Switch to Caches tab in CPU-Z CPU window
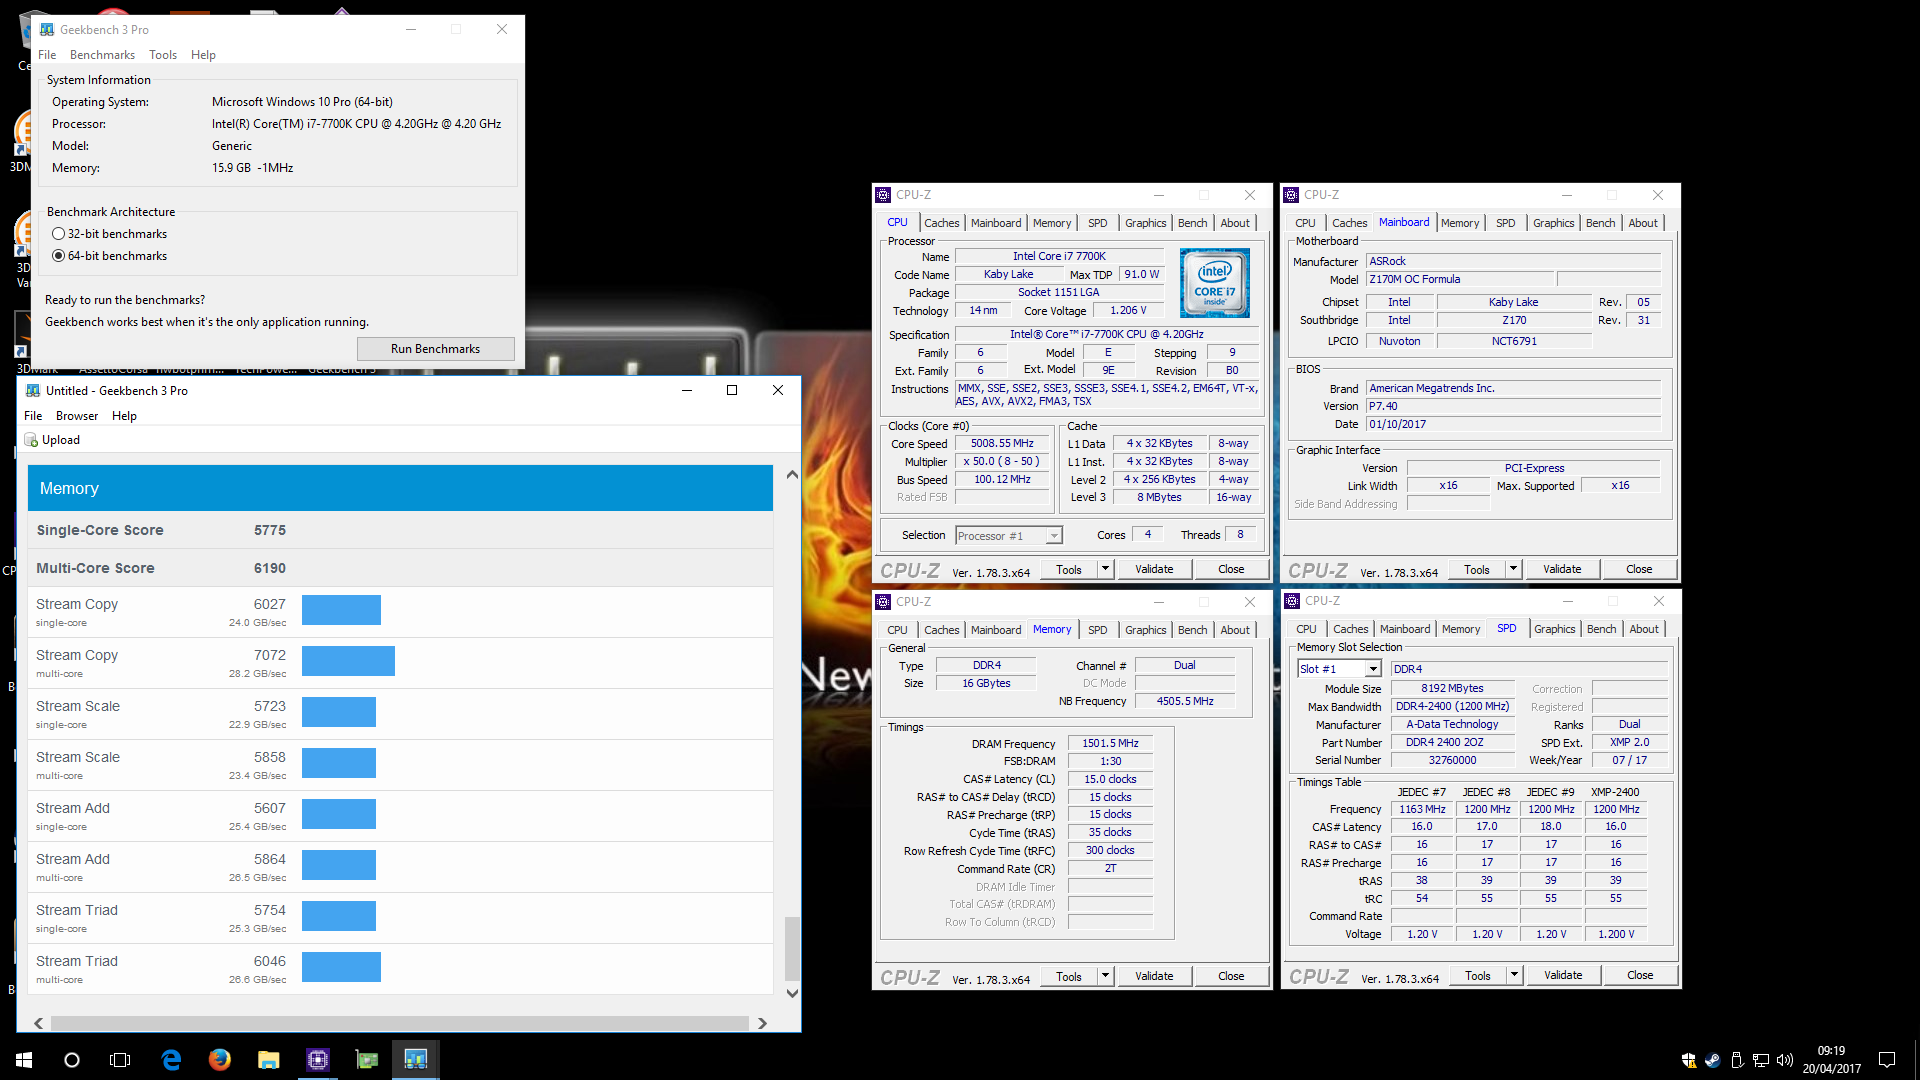 click(941, 223)
